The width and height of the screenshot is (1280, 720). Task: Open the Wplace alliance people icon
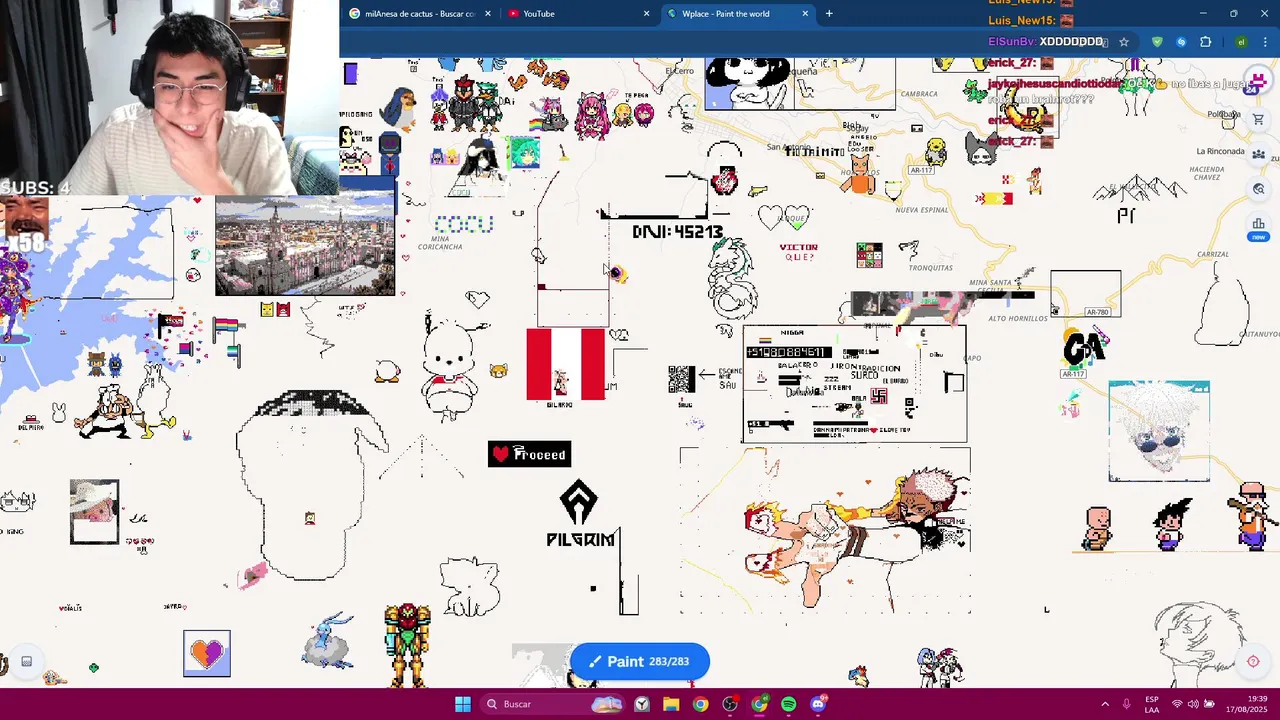tap(1258, 155)
